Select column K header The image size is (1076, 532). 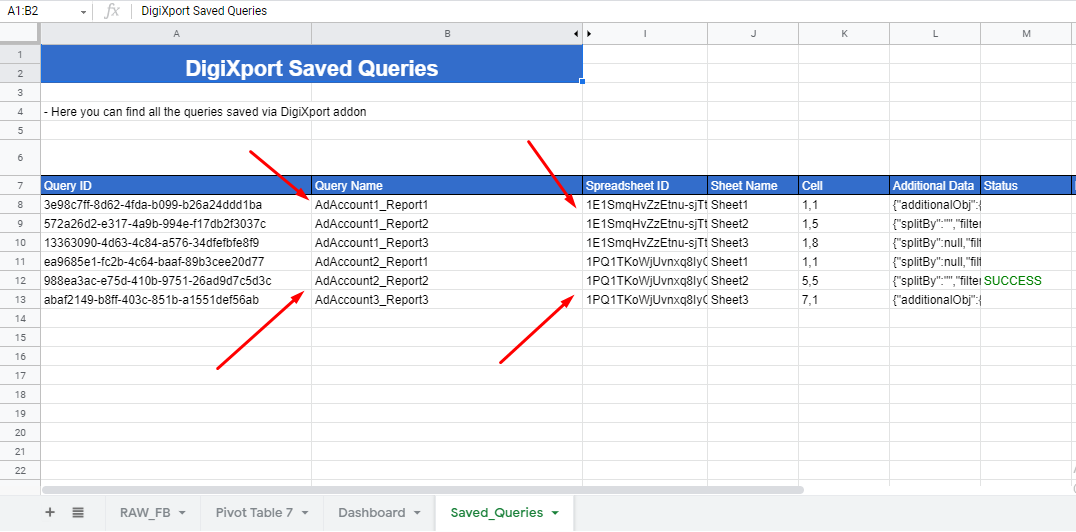(844, 33)
